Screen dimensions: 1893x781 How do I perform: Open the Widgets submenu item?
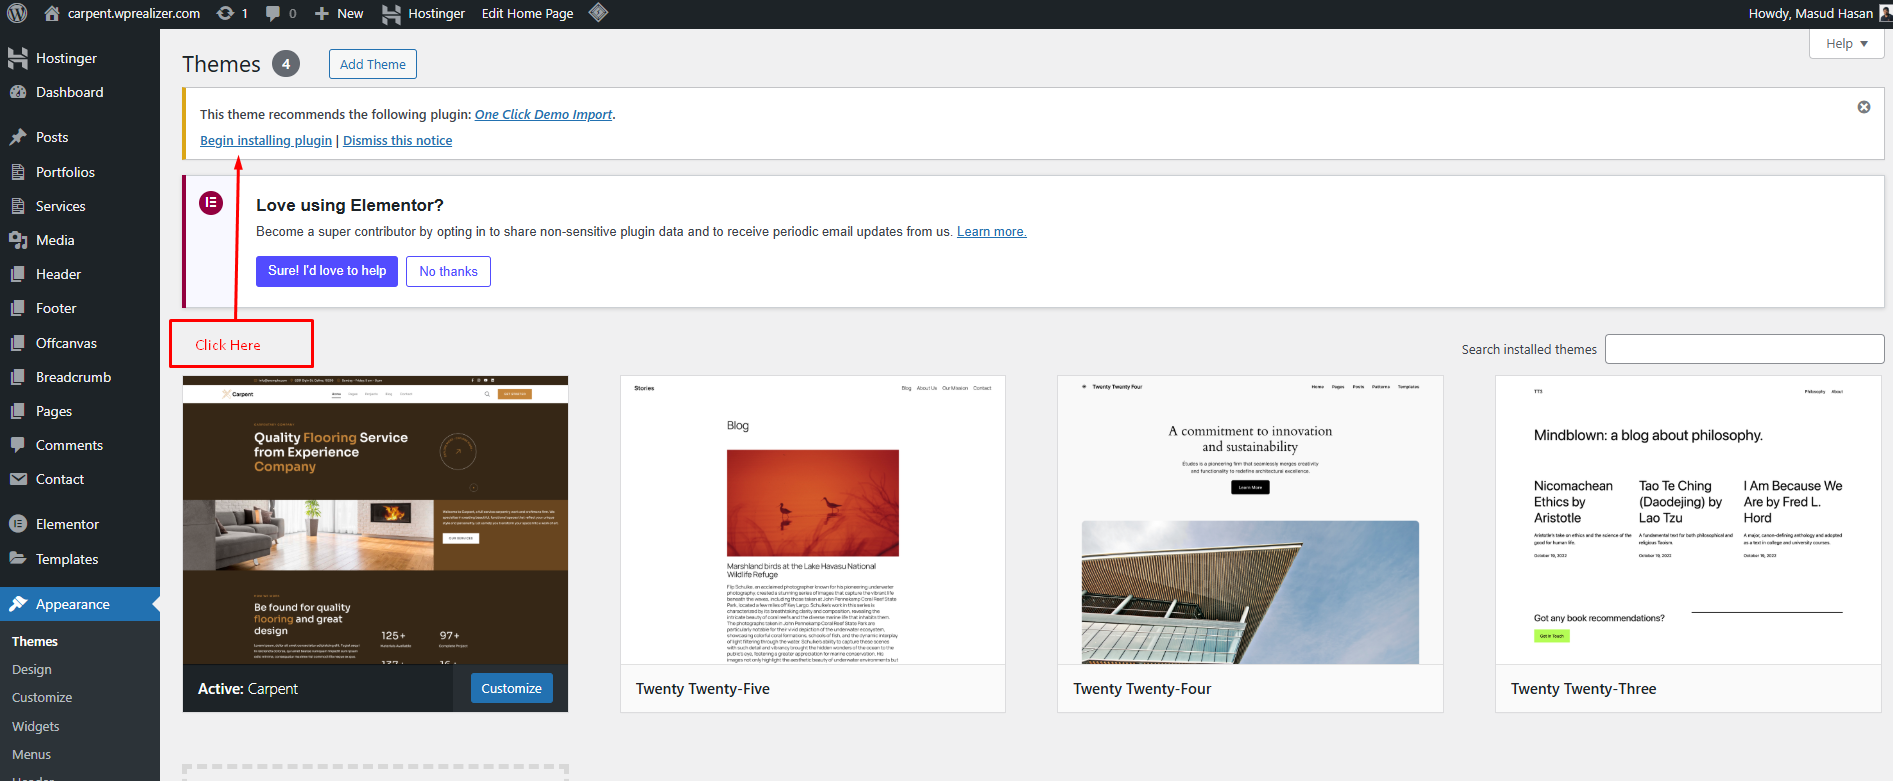point(36,726)
